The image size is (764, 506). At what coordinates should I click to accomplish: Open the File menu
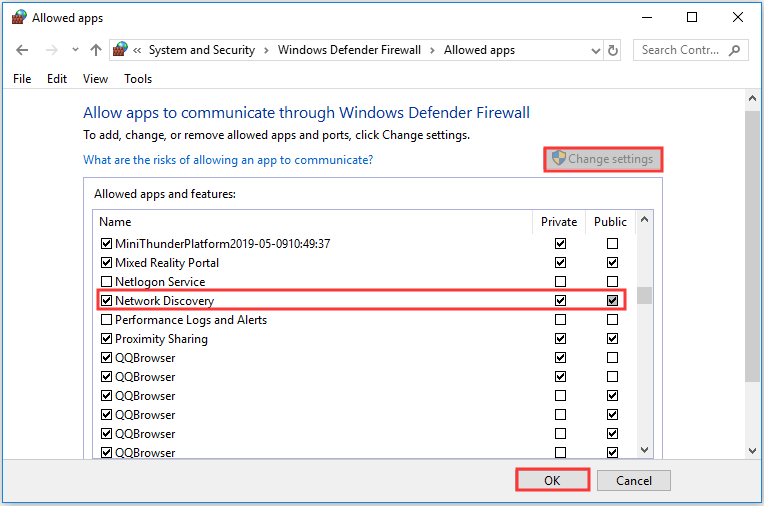(x=22, y=79)
